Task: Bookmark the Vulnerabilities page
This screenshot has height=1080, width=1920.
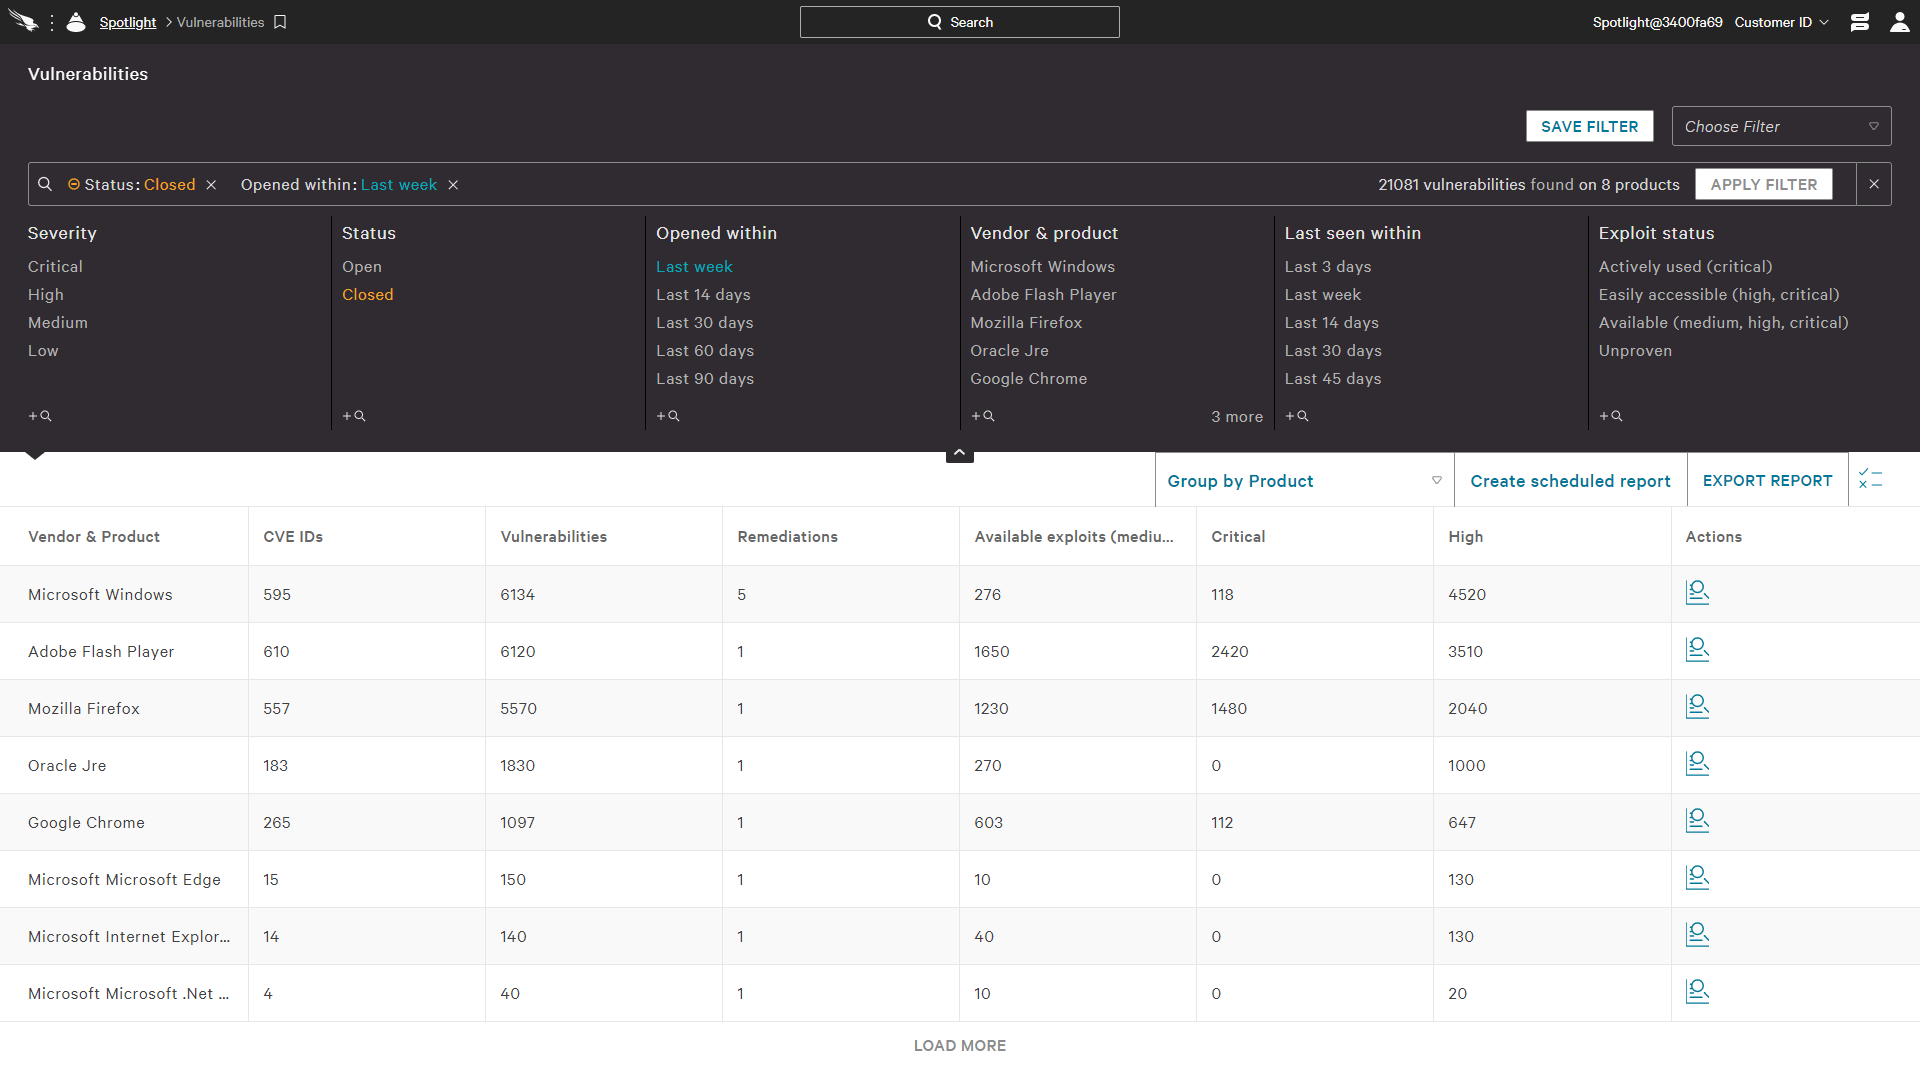Action: tap(280, 22)
